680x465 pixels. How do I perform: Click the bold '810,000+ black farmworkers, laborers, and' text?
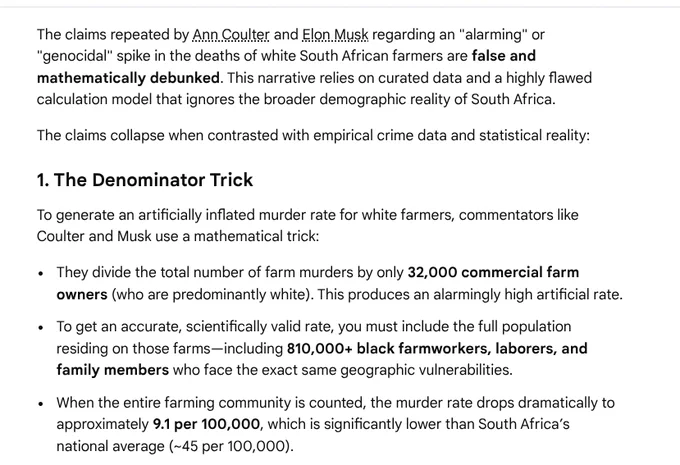click(437, 348)
